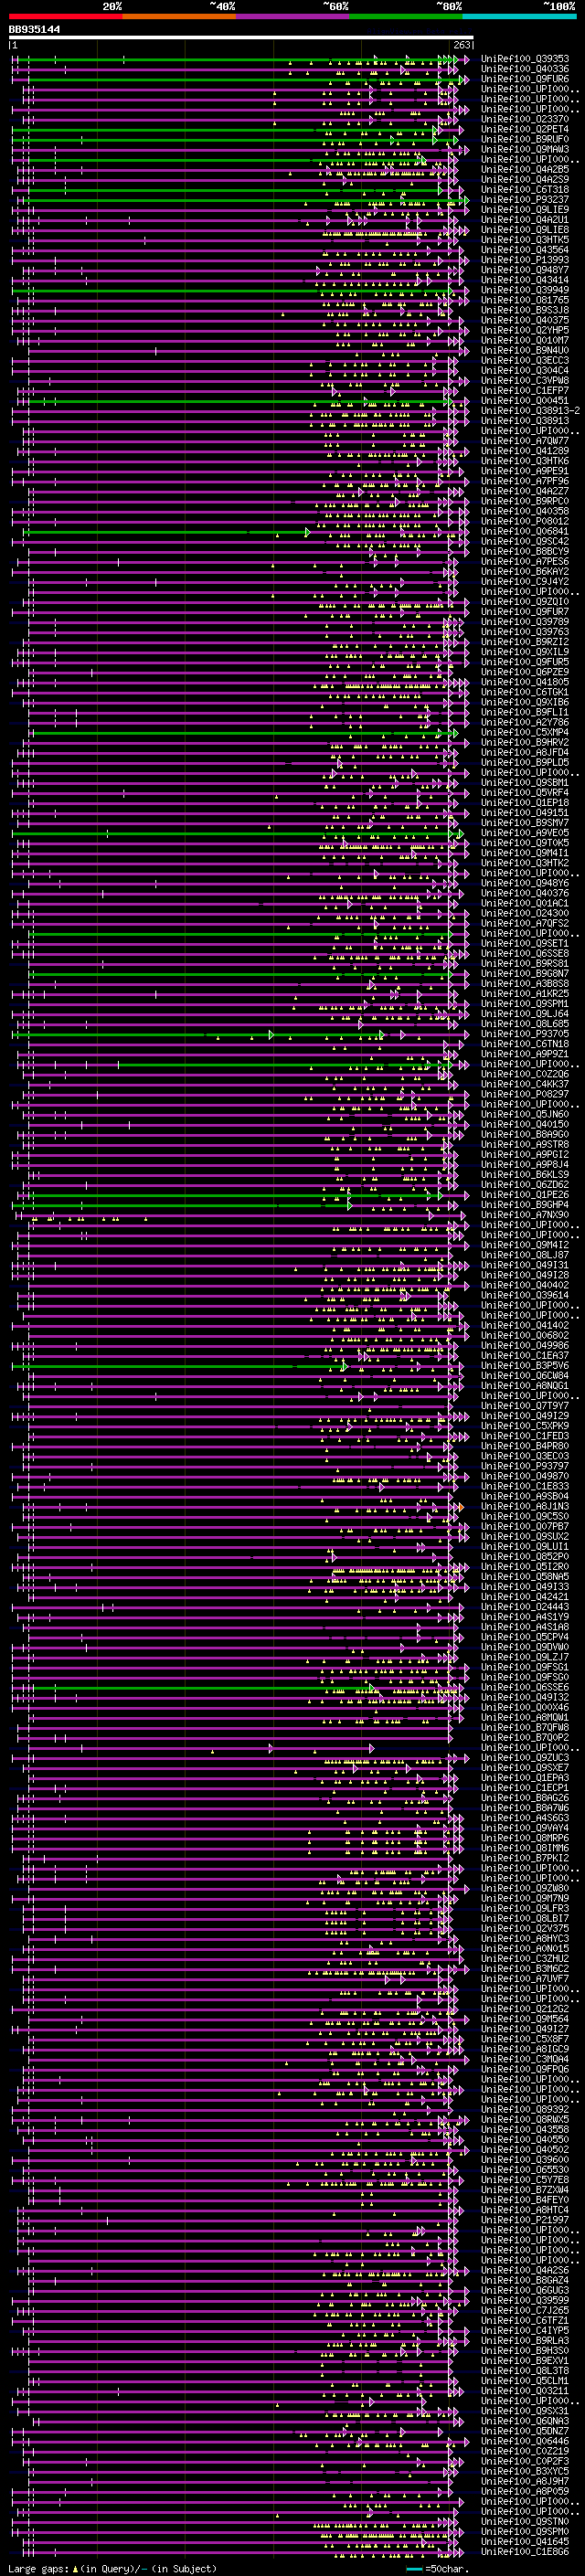
Task: Select the UniRef100_Q40376 label
Action: tap(525, 892)
